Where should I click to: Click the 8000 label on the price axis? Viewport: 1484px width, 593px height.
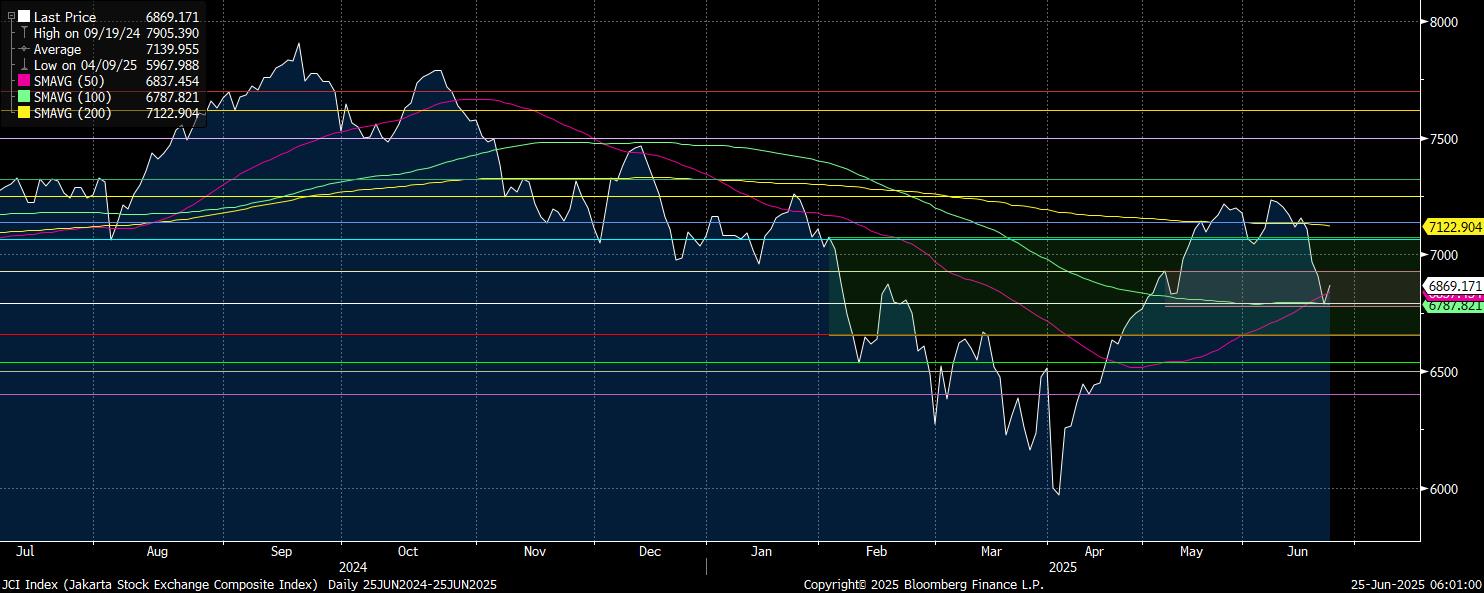1445,21
